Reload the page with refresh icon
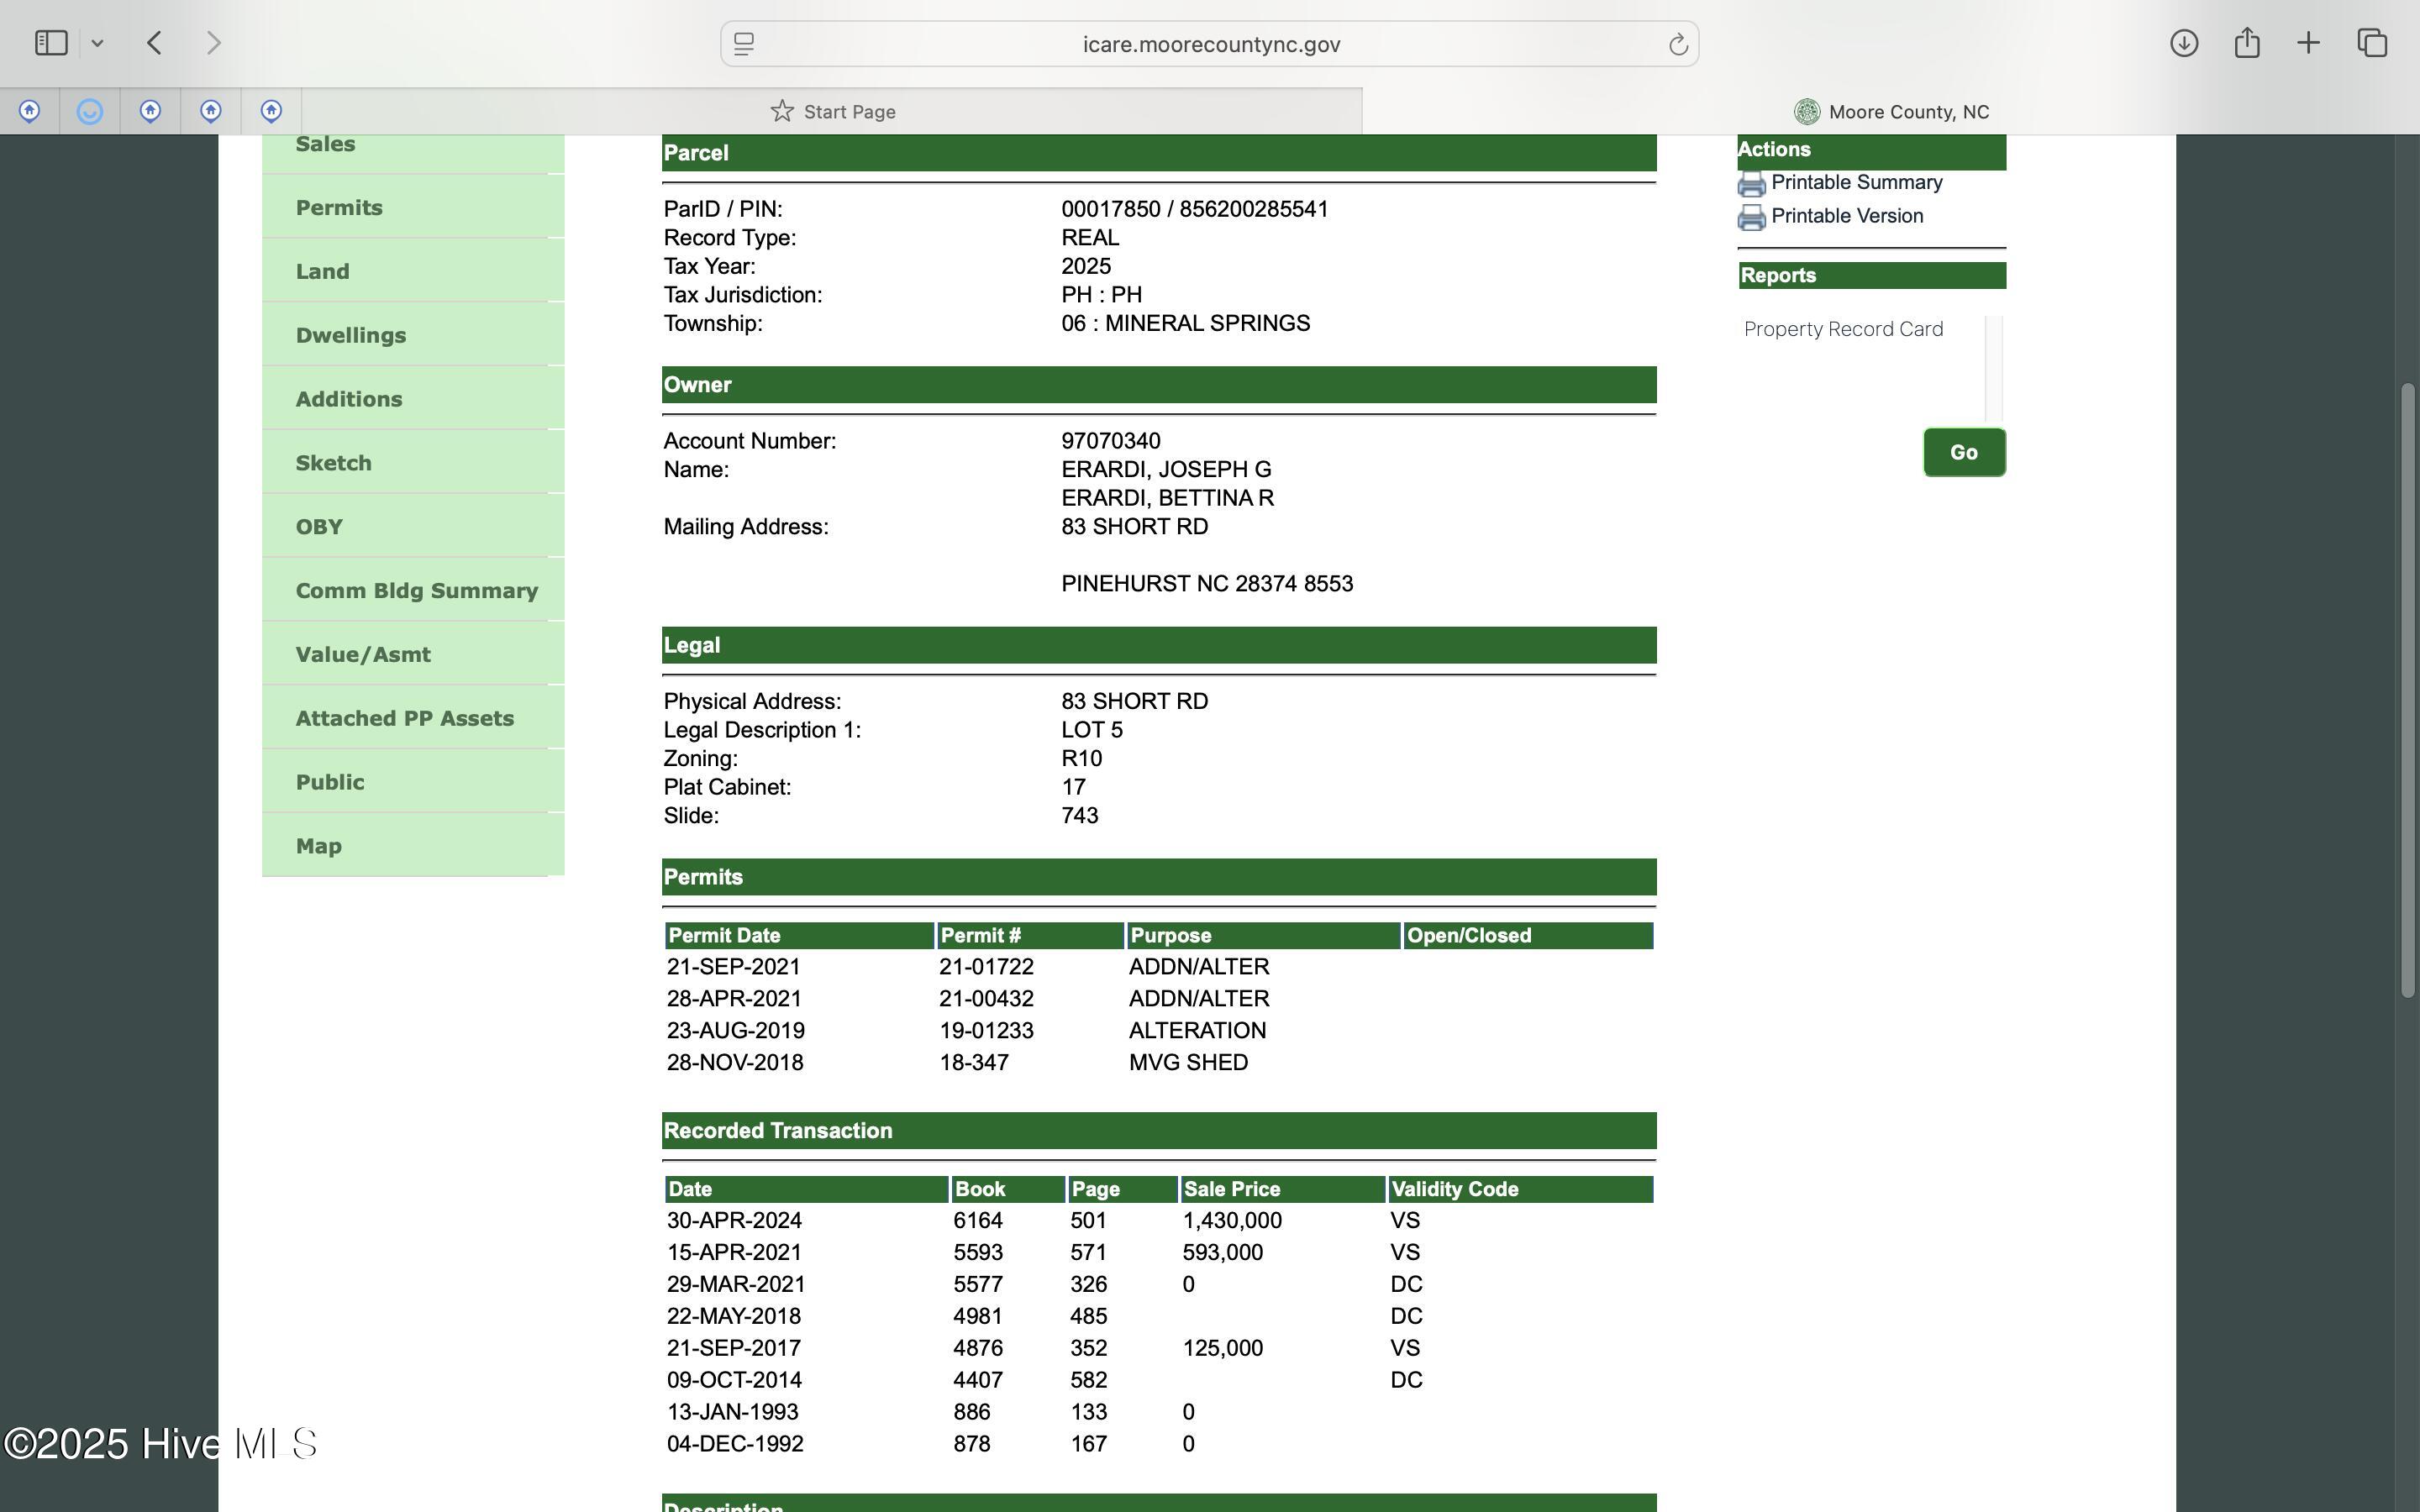The image size is (2420, 1512). [x=1677, y=44]
